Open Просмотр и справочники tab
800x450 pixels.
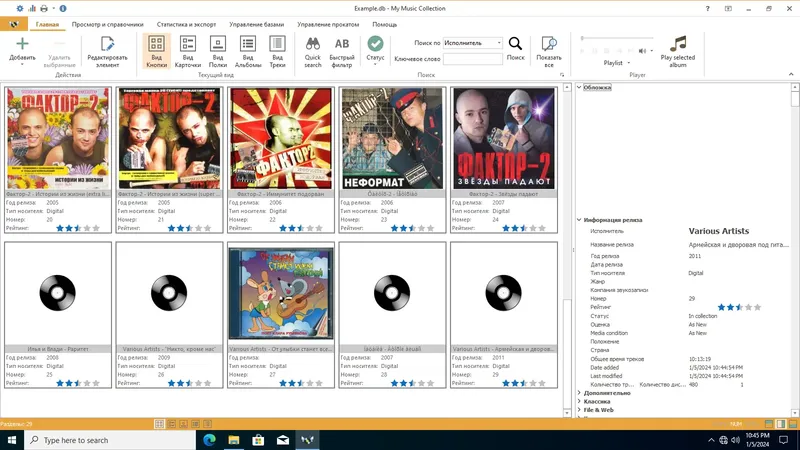tap(108, 24)
